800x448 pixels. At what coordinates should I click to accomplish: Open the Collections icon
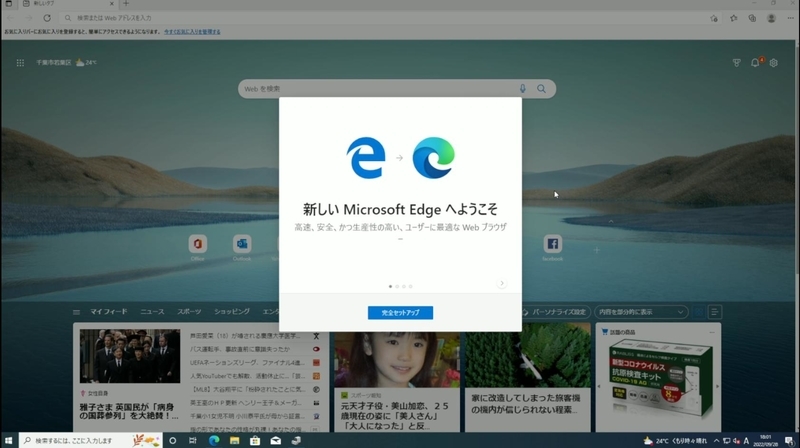752,18
